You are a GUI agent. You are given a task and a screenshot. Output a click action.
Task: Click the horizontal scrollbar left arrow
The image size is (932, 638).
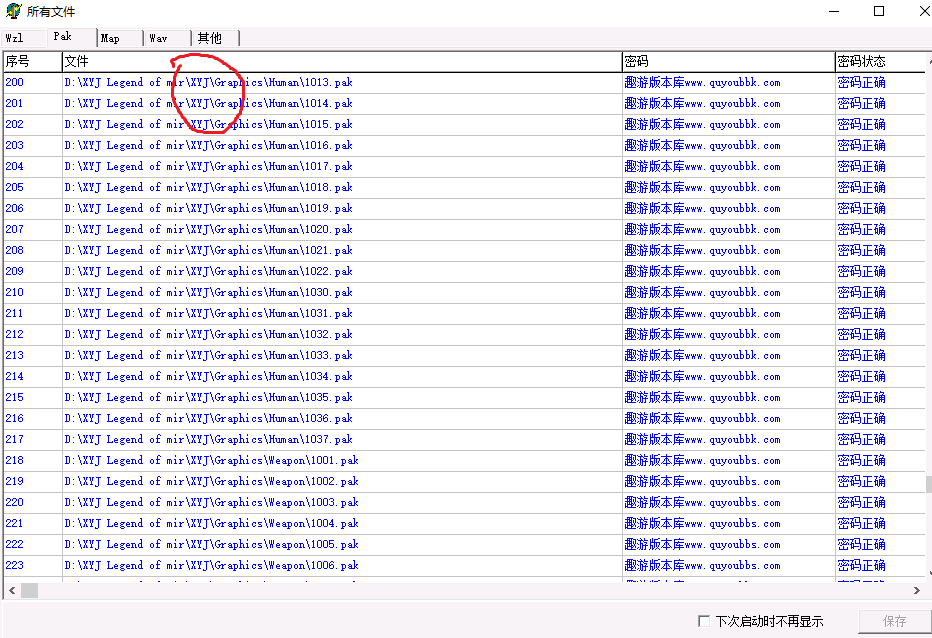click(10, 590)
